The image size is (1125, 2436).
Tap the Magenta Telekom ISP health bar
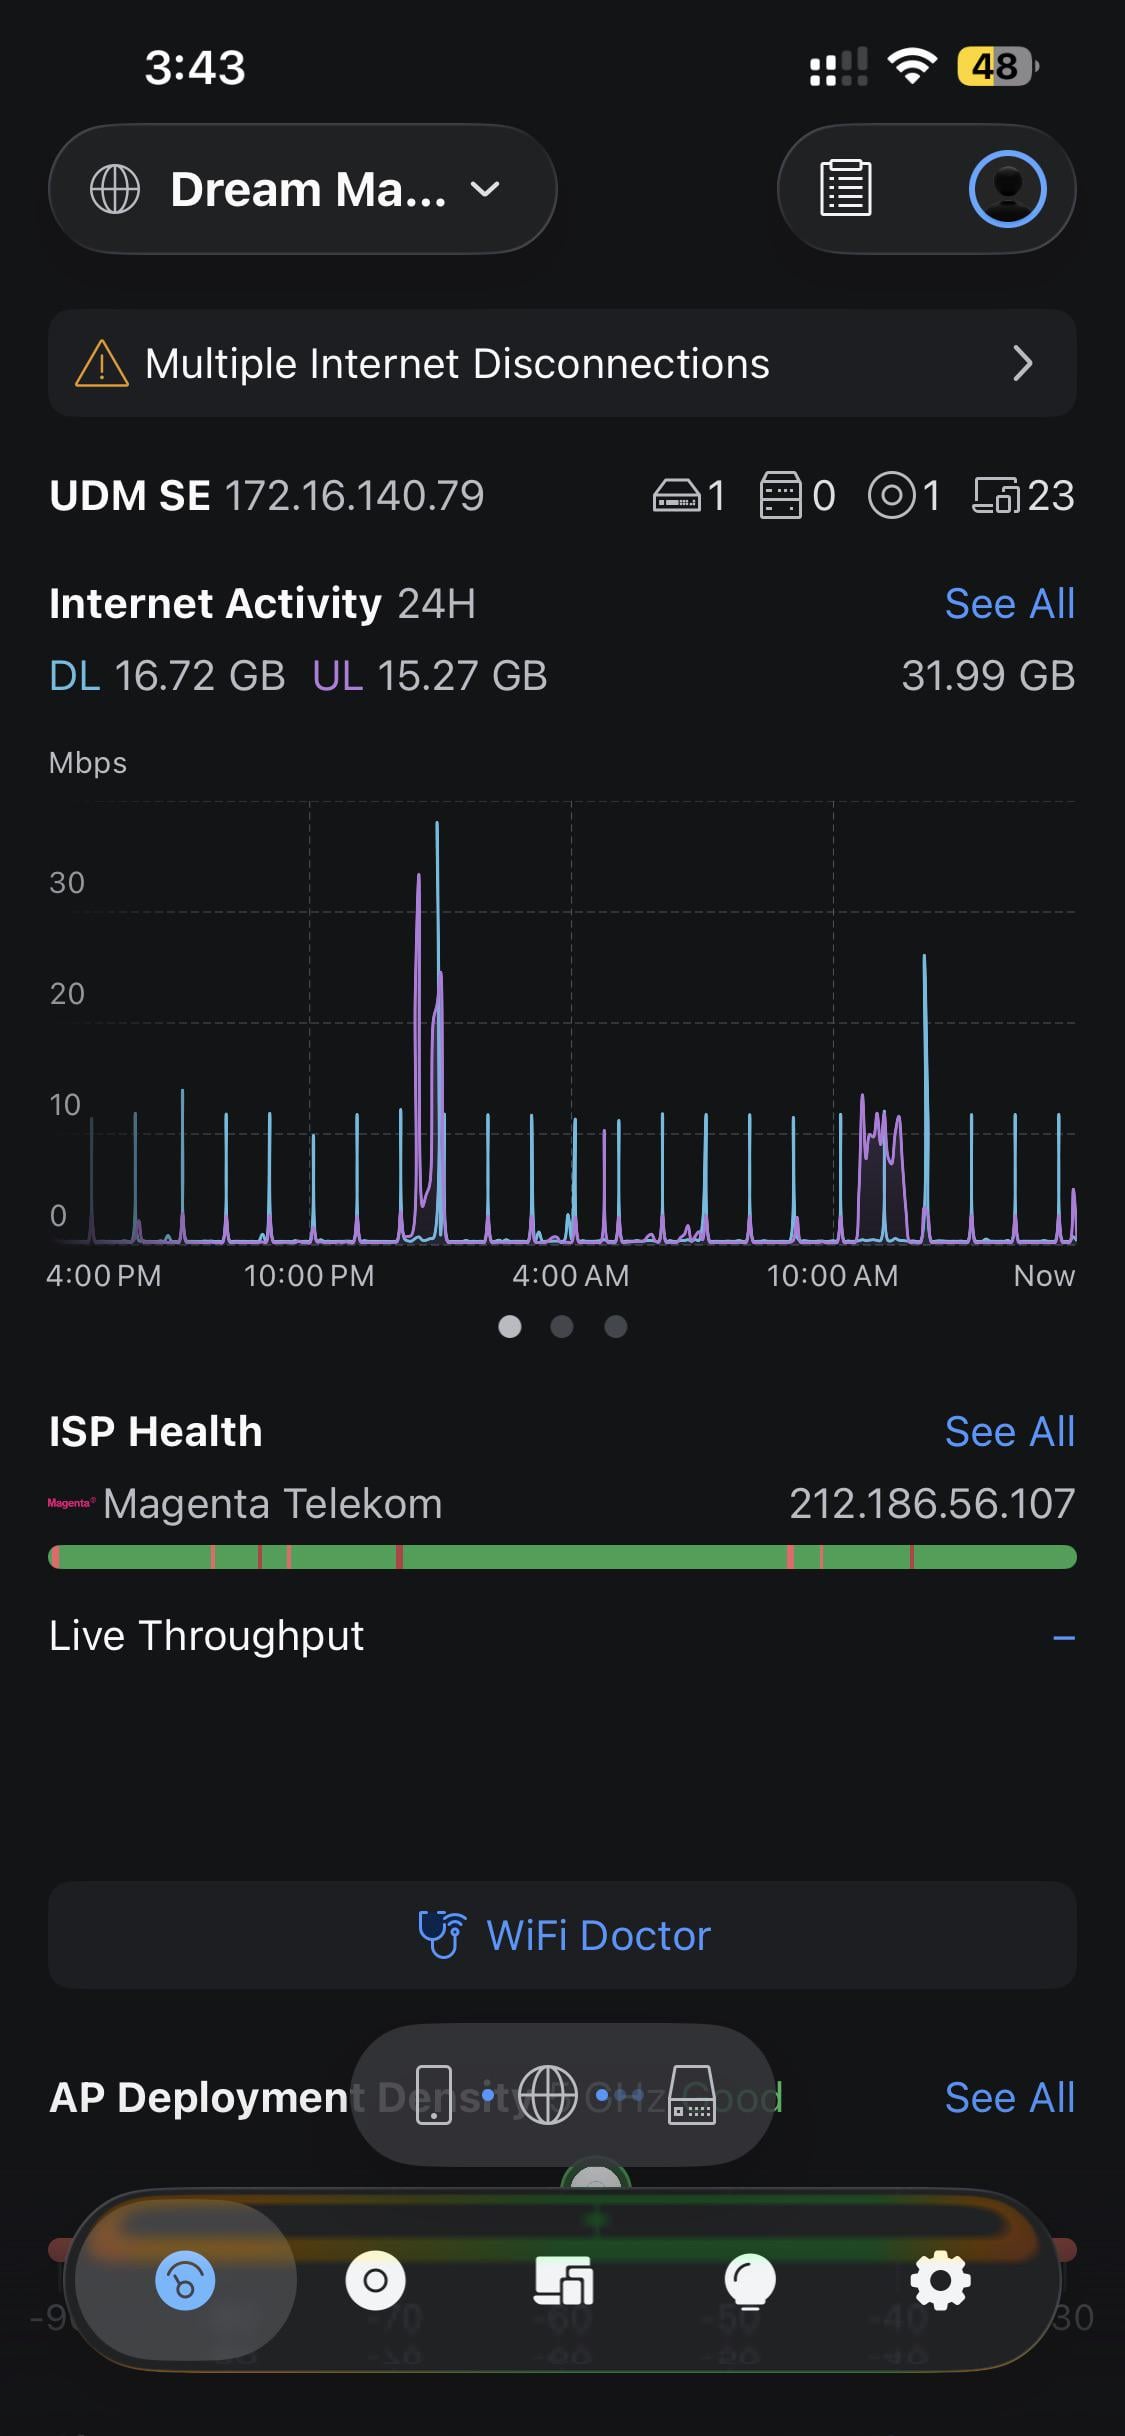pyautogui.click(x=562, y=1557)
